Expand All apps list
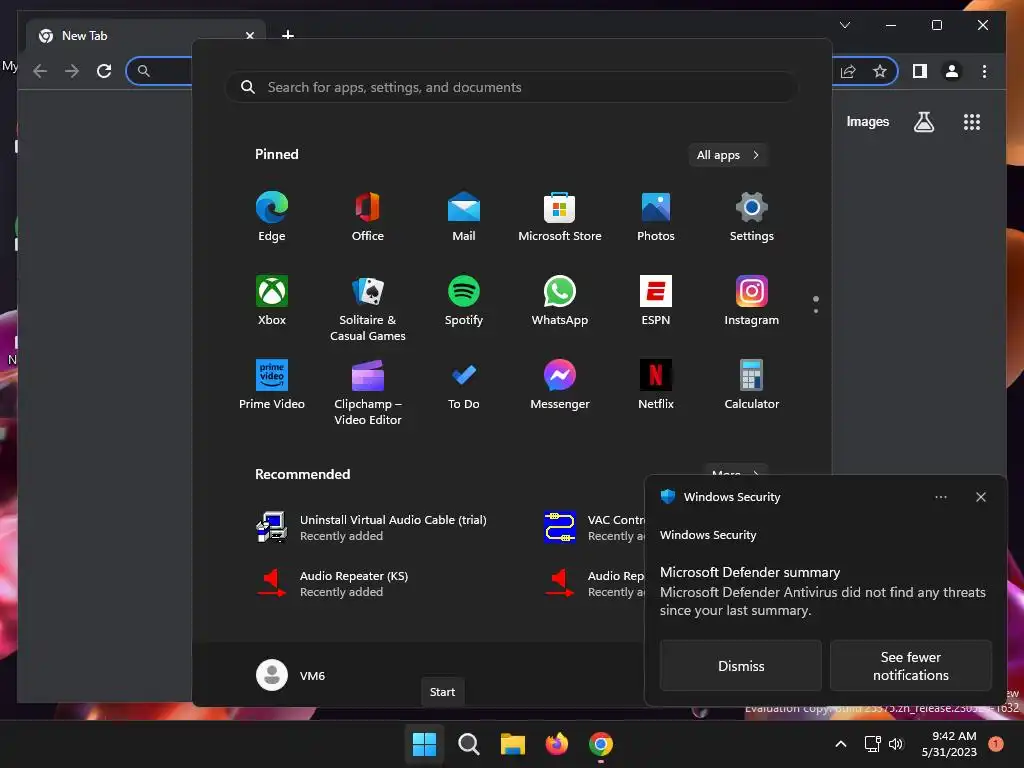 pos(728,155)
